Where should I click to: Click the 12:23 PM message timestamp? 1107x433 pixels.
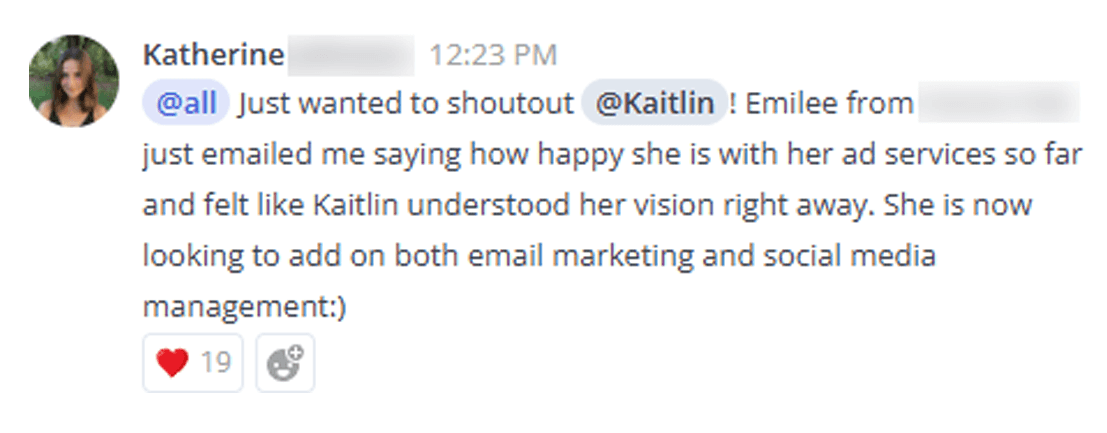tap(493, 54)
